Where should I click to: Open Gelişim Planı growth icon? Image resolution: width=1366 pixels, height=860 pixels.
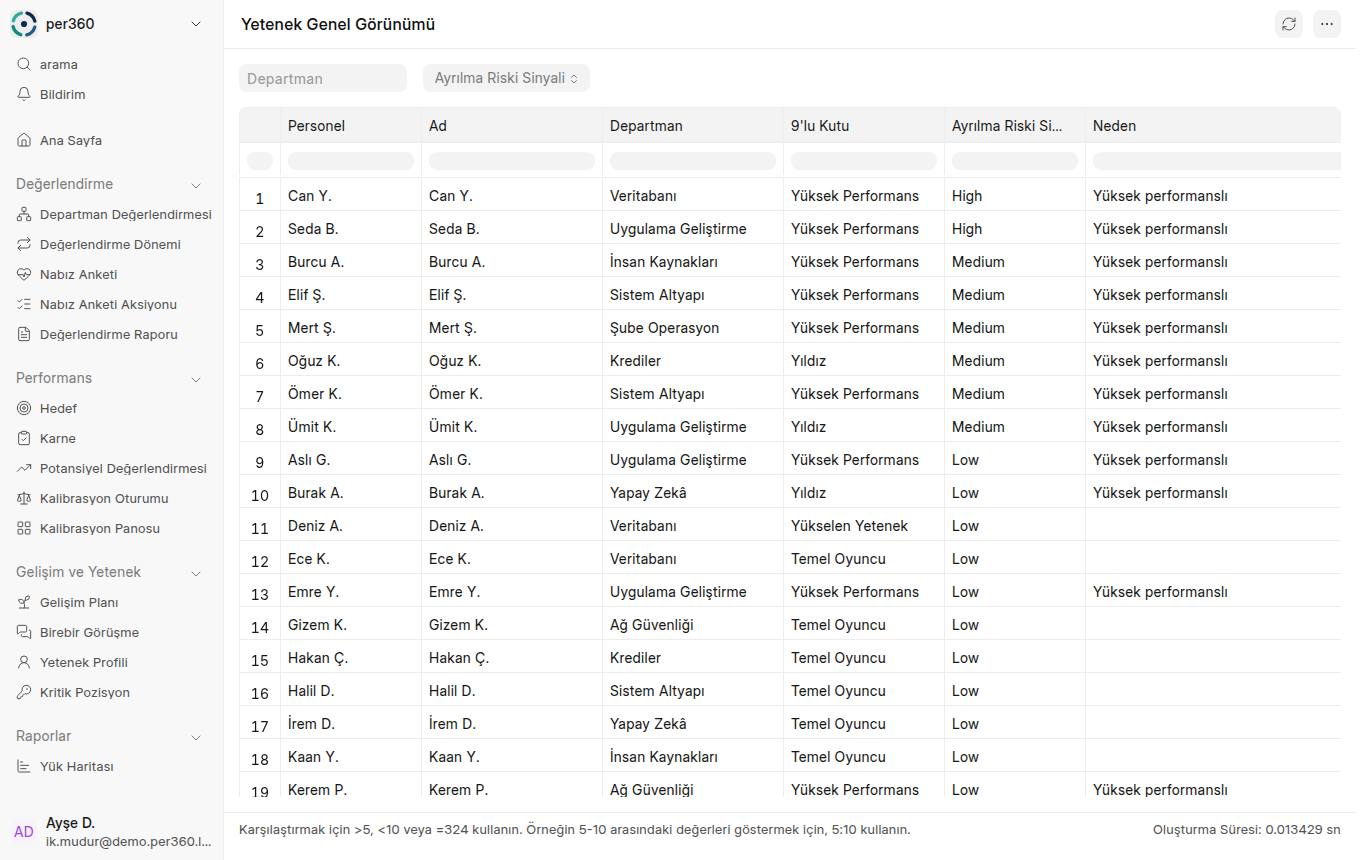click(24, 602)
